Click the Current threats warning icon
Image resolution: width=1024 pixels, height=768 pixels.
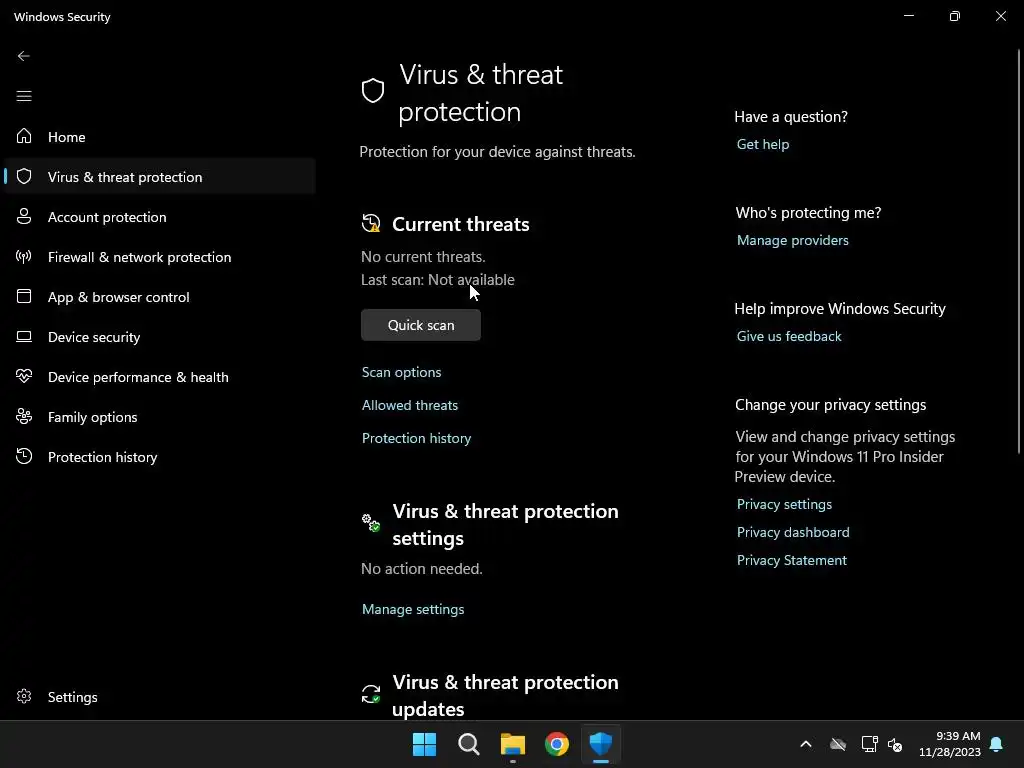pos(371,223)
